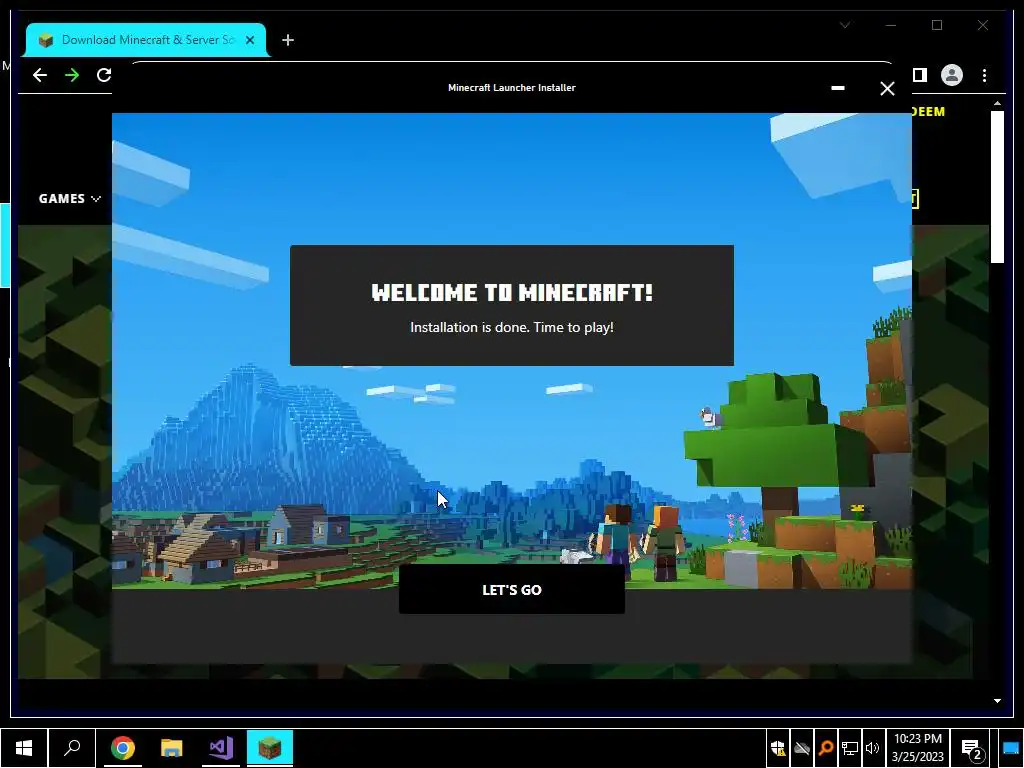Click the orange magnifier tray icon
This screenshot has width=1024, height=768.
tap(825, 748)
